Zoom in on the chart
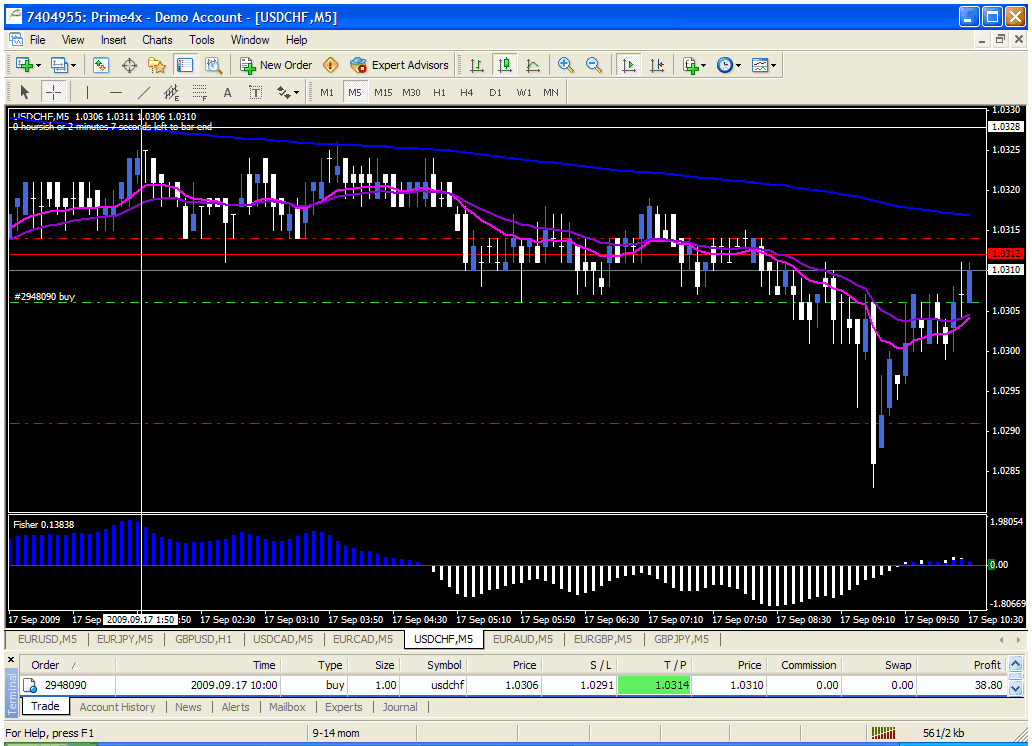This screenshot has width=1032, height=746. tap(565, 65)
